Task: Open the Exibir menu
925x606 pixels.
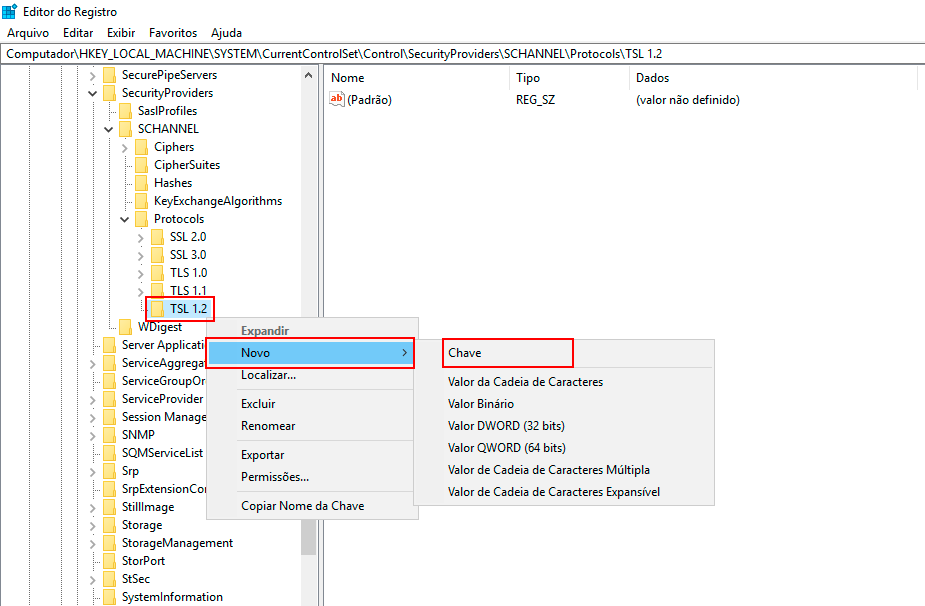Action: 121,33
